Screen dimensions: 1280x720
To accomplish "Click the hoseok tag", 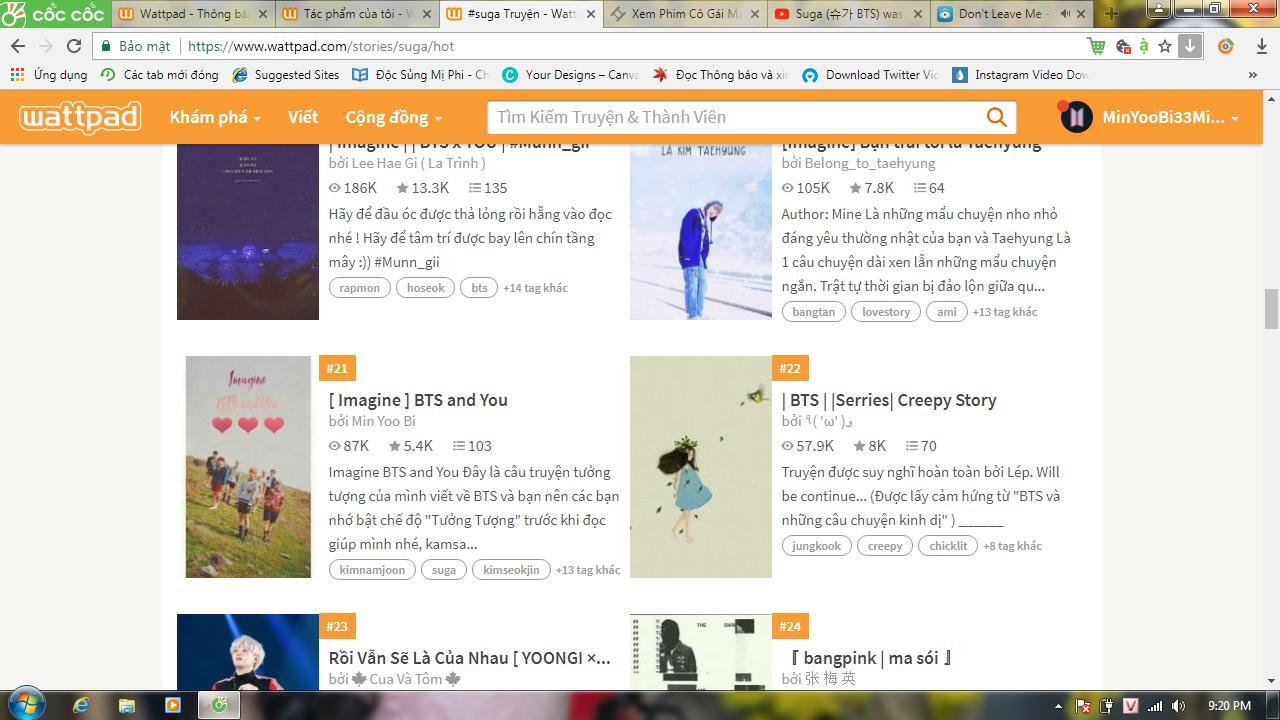I will pyautogui.click(x=425, y=288).
